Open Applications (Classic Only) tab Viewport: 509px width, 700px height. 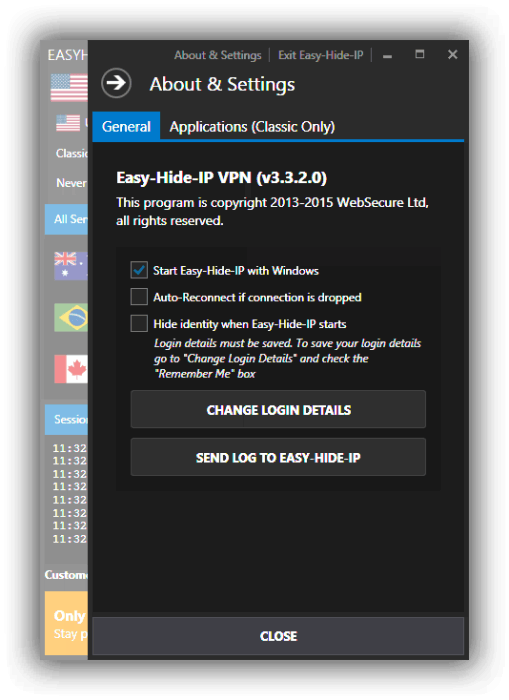[252, 127]
